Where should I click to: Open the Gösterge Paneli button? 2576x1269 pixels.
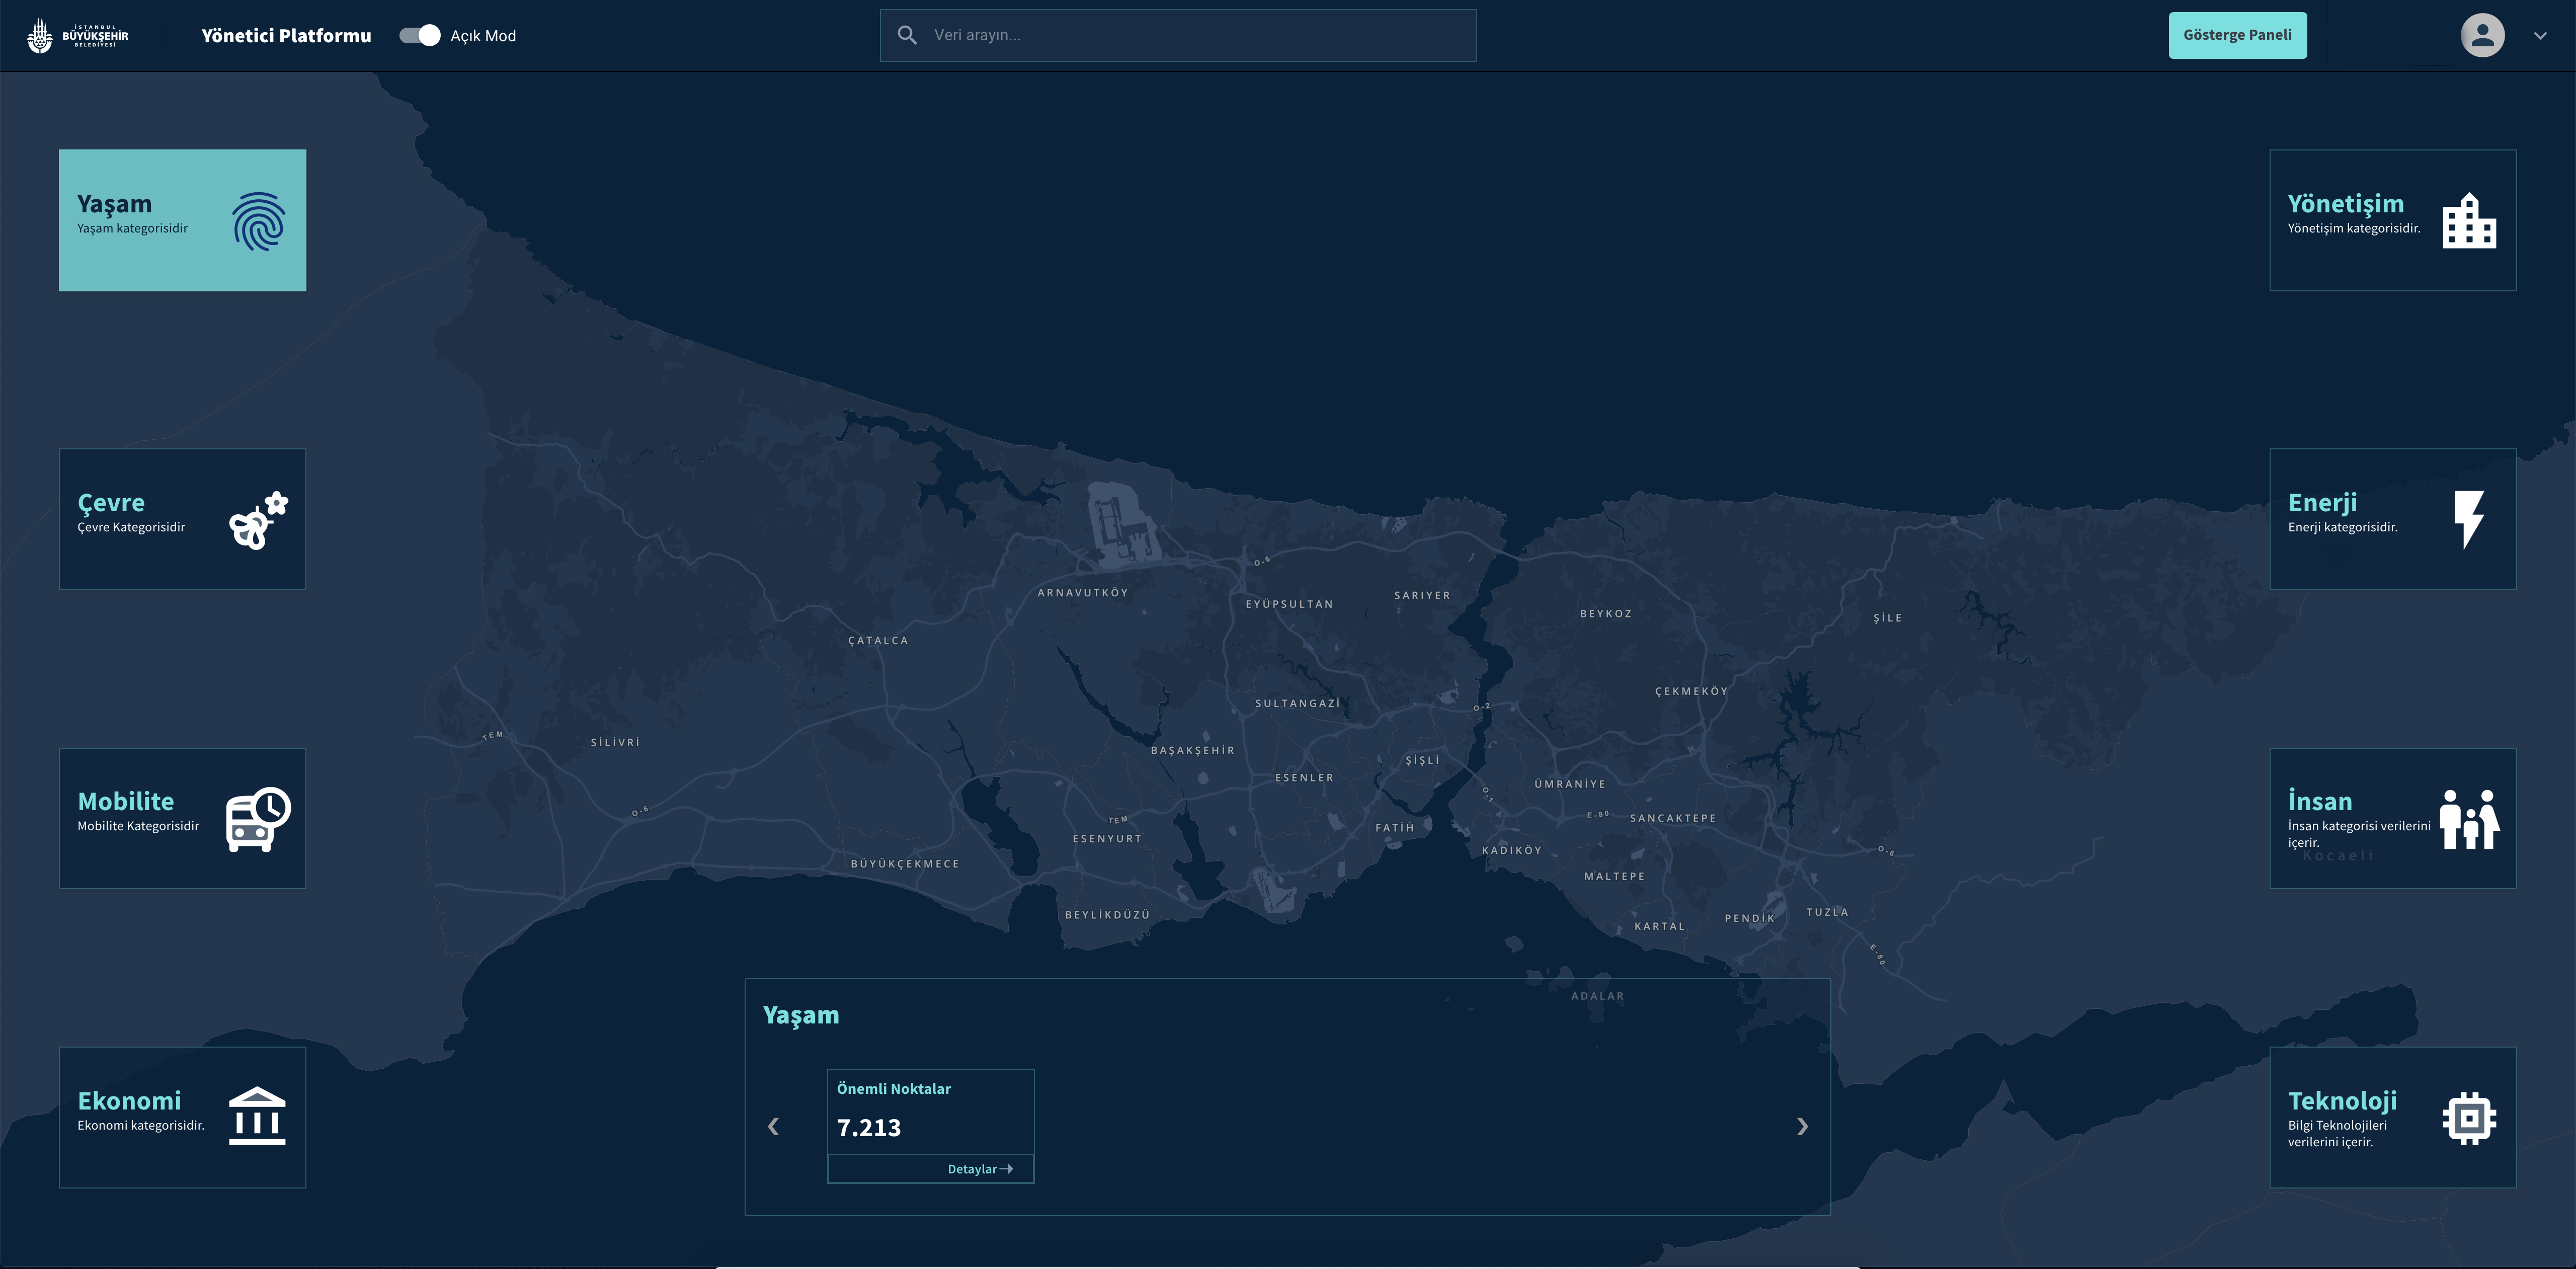(x=2238, y=35)
